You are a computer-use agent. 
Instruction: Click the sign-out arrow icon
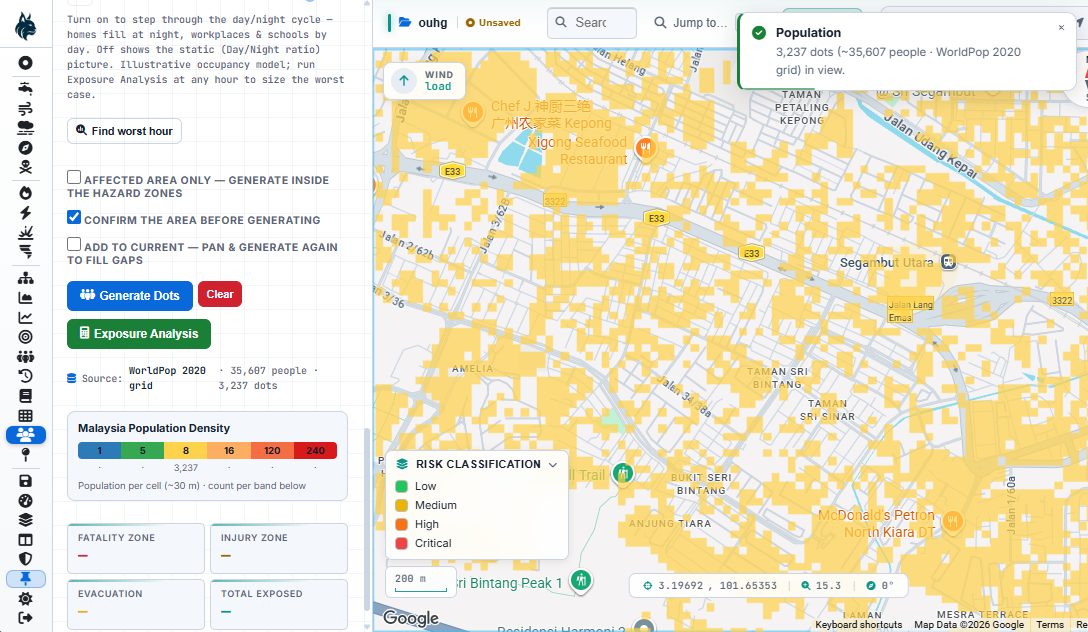26,617
